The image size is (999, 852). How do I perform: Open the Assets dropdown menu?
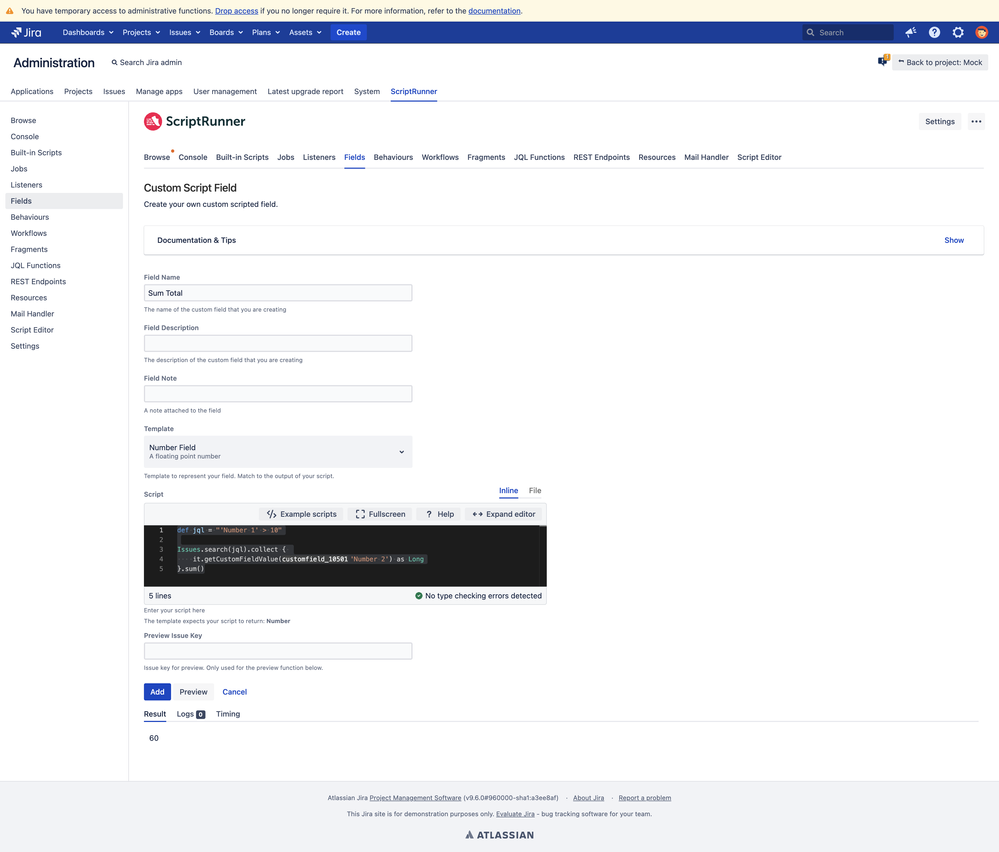click(305, 32)
